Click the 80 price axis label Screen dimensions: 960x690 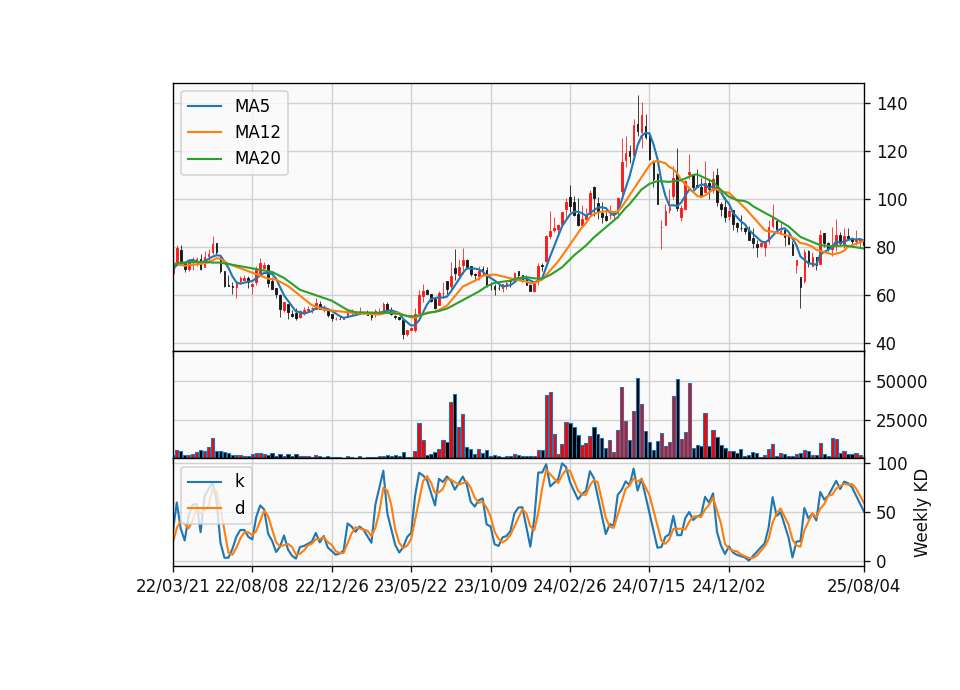click(x=887, y=248)
